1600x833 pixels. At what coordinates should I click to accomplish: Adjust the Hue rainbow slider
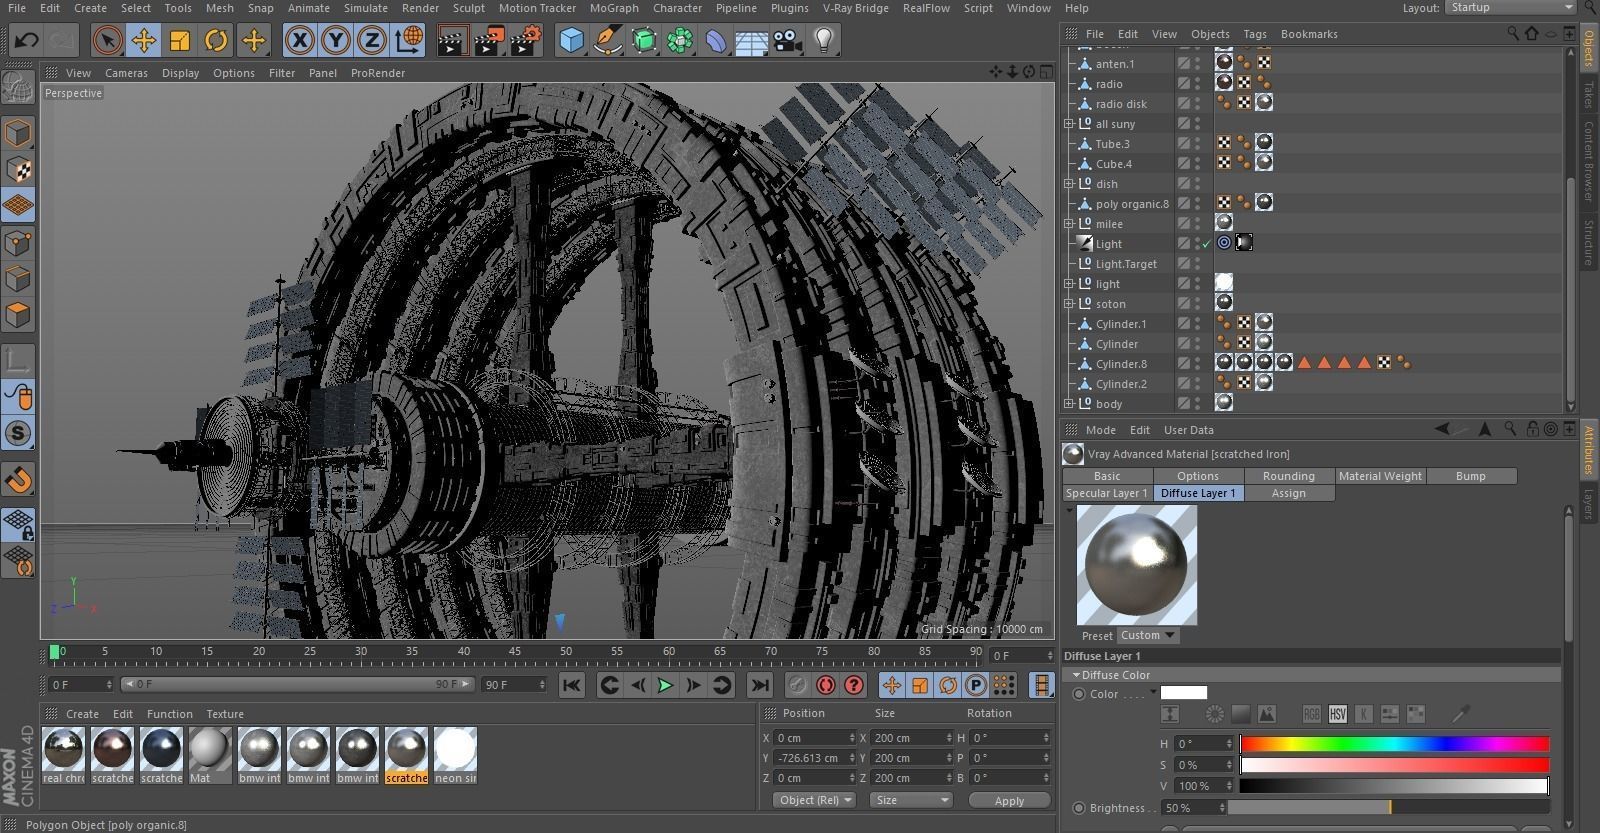pyautogui.click(x=1394, y=744)
